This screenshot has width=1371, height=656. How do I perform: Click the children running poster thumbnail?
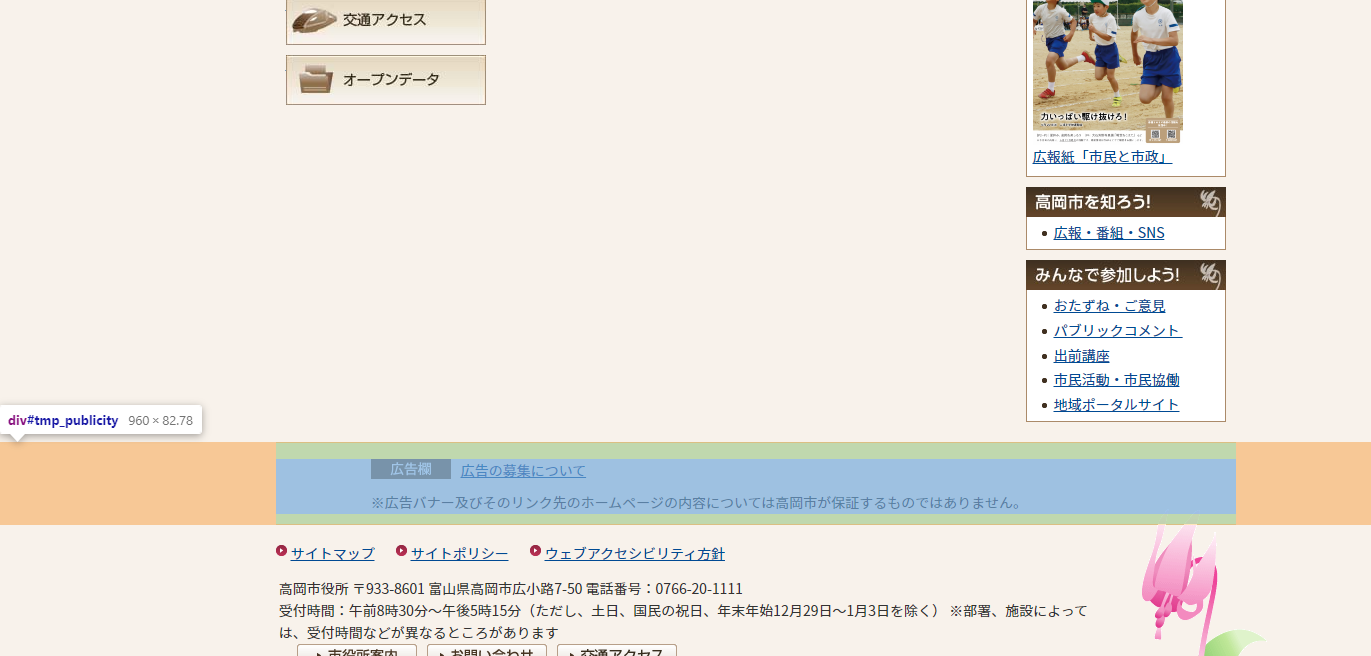tap(1107, 65)
